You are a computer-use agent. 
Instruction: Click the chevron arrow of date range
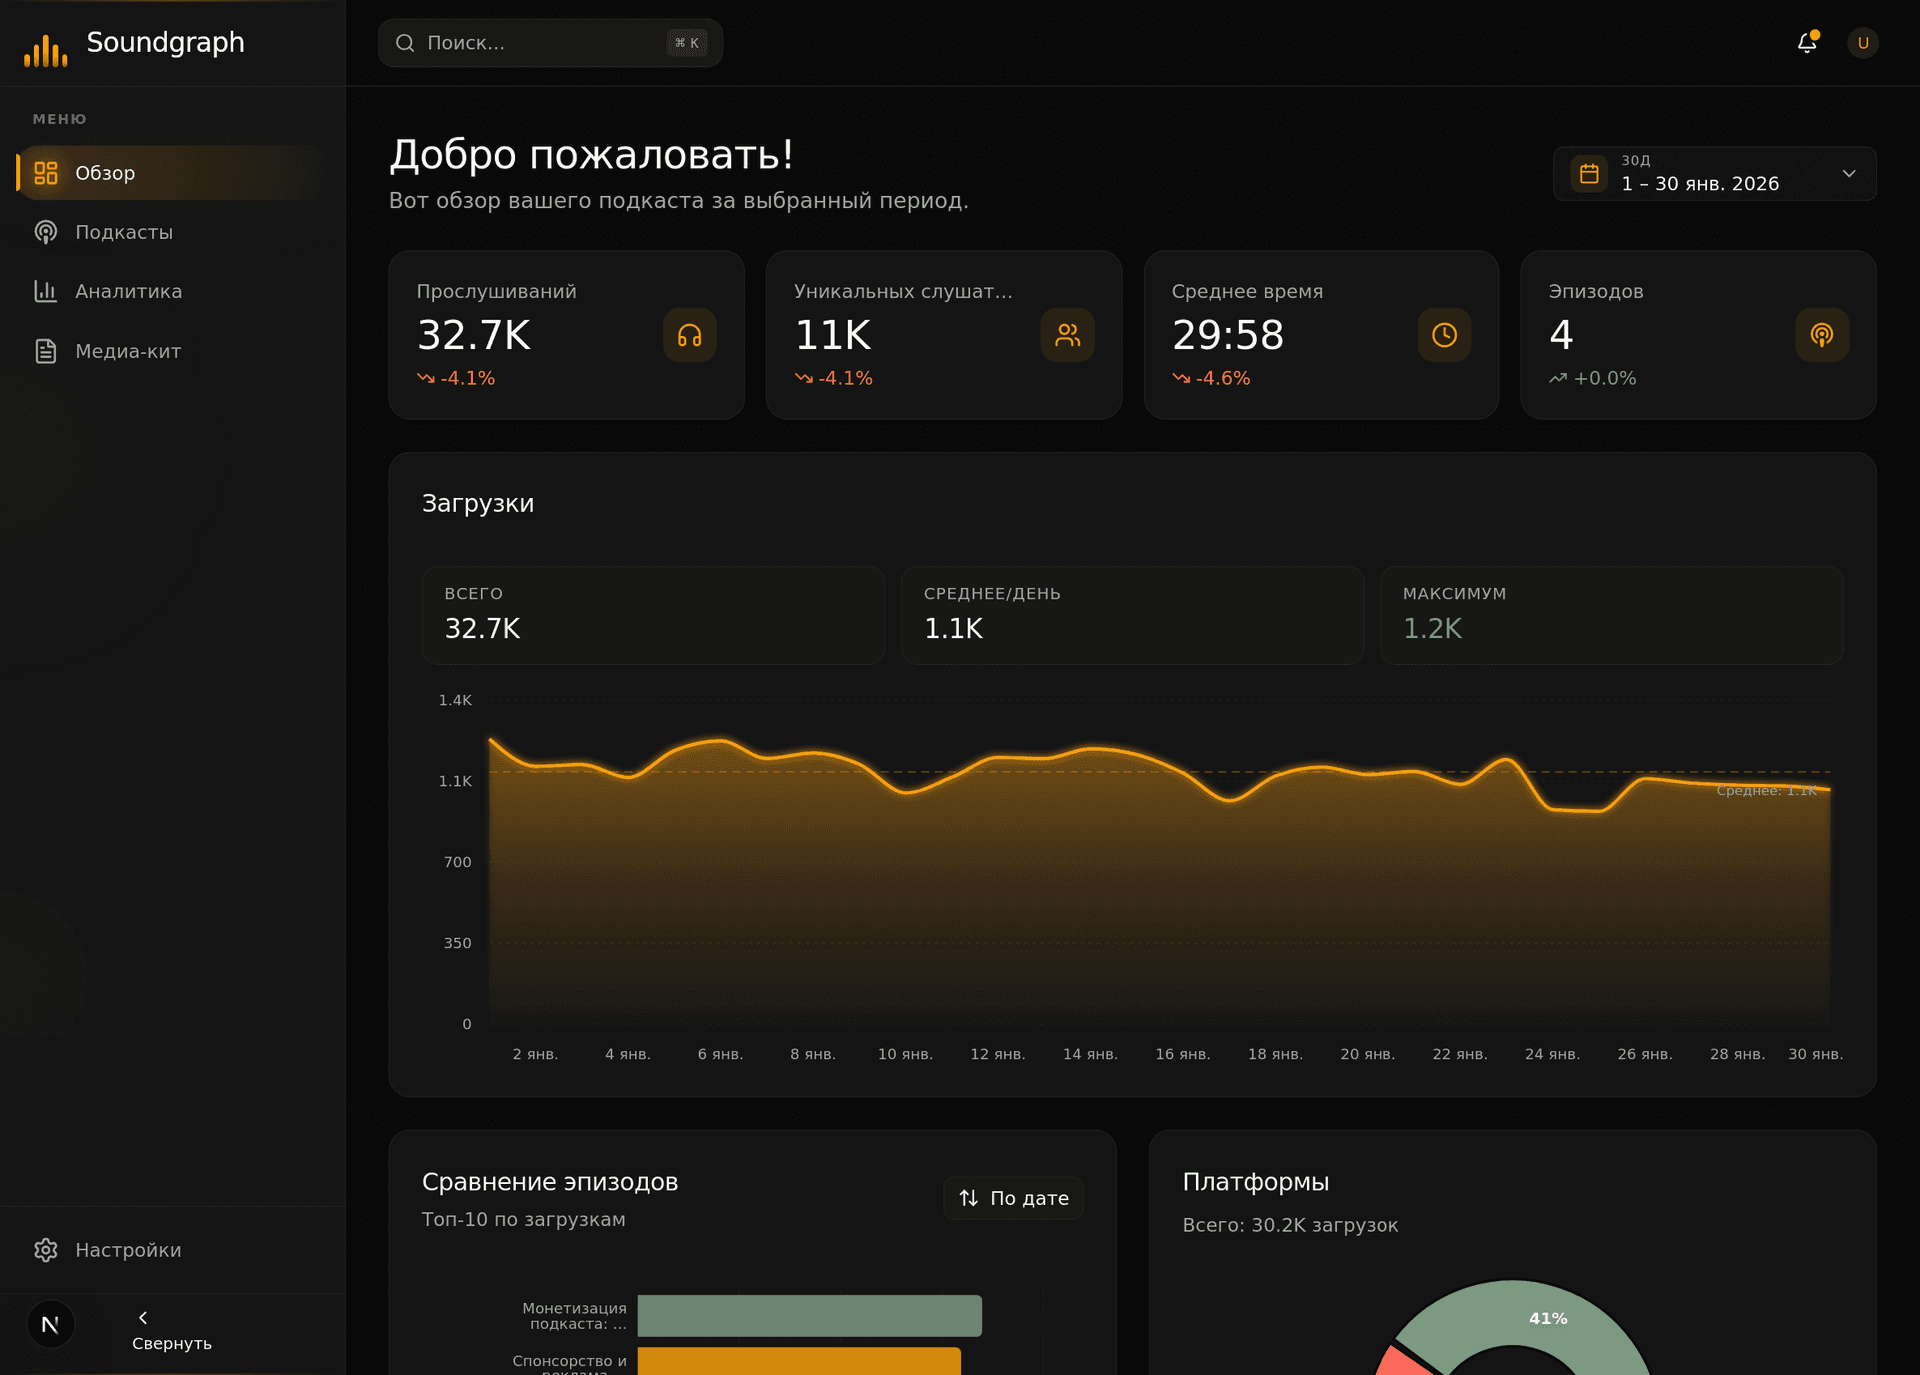[x=1849, y=174]
